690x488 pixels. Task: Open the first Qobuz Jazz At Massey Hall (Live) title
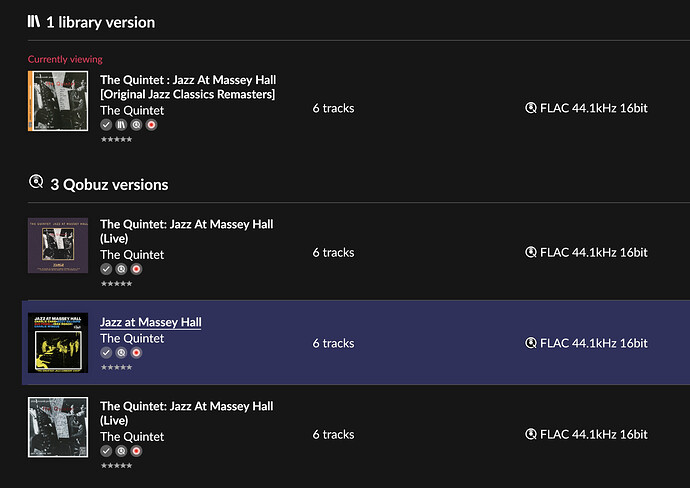click(187, 231)
